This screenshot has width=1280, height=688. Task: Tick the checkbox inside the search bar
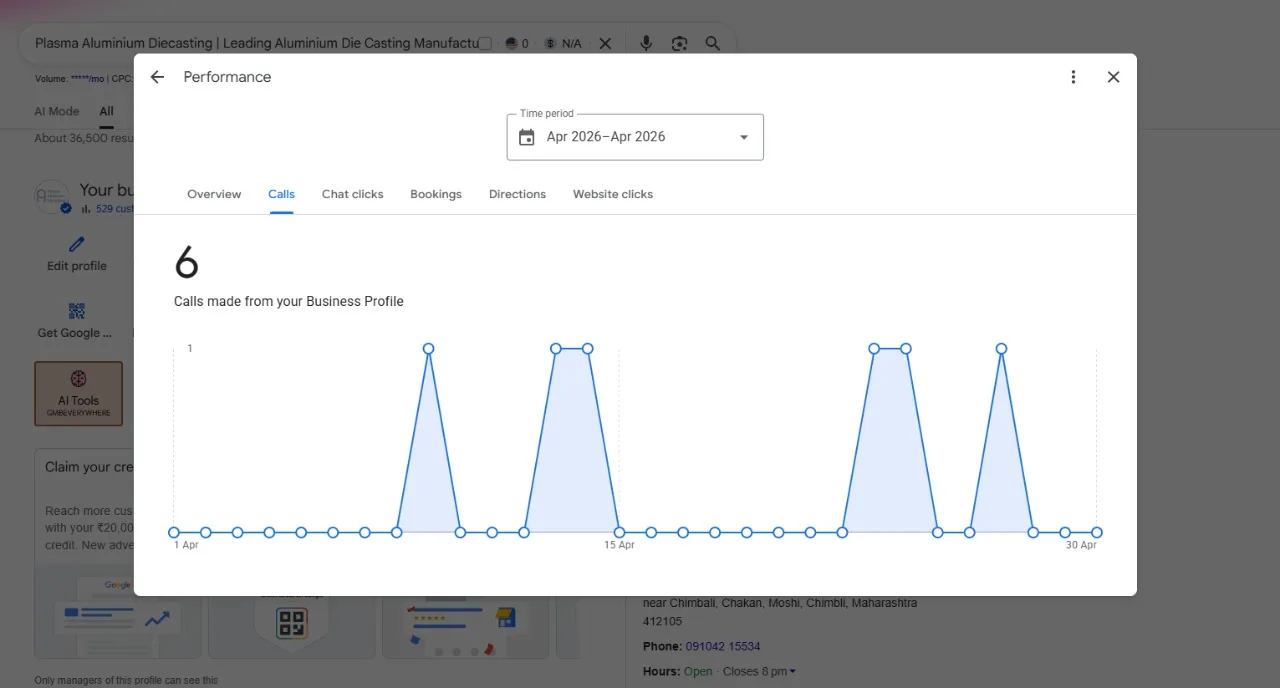485,43
